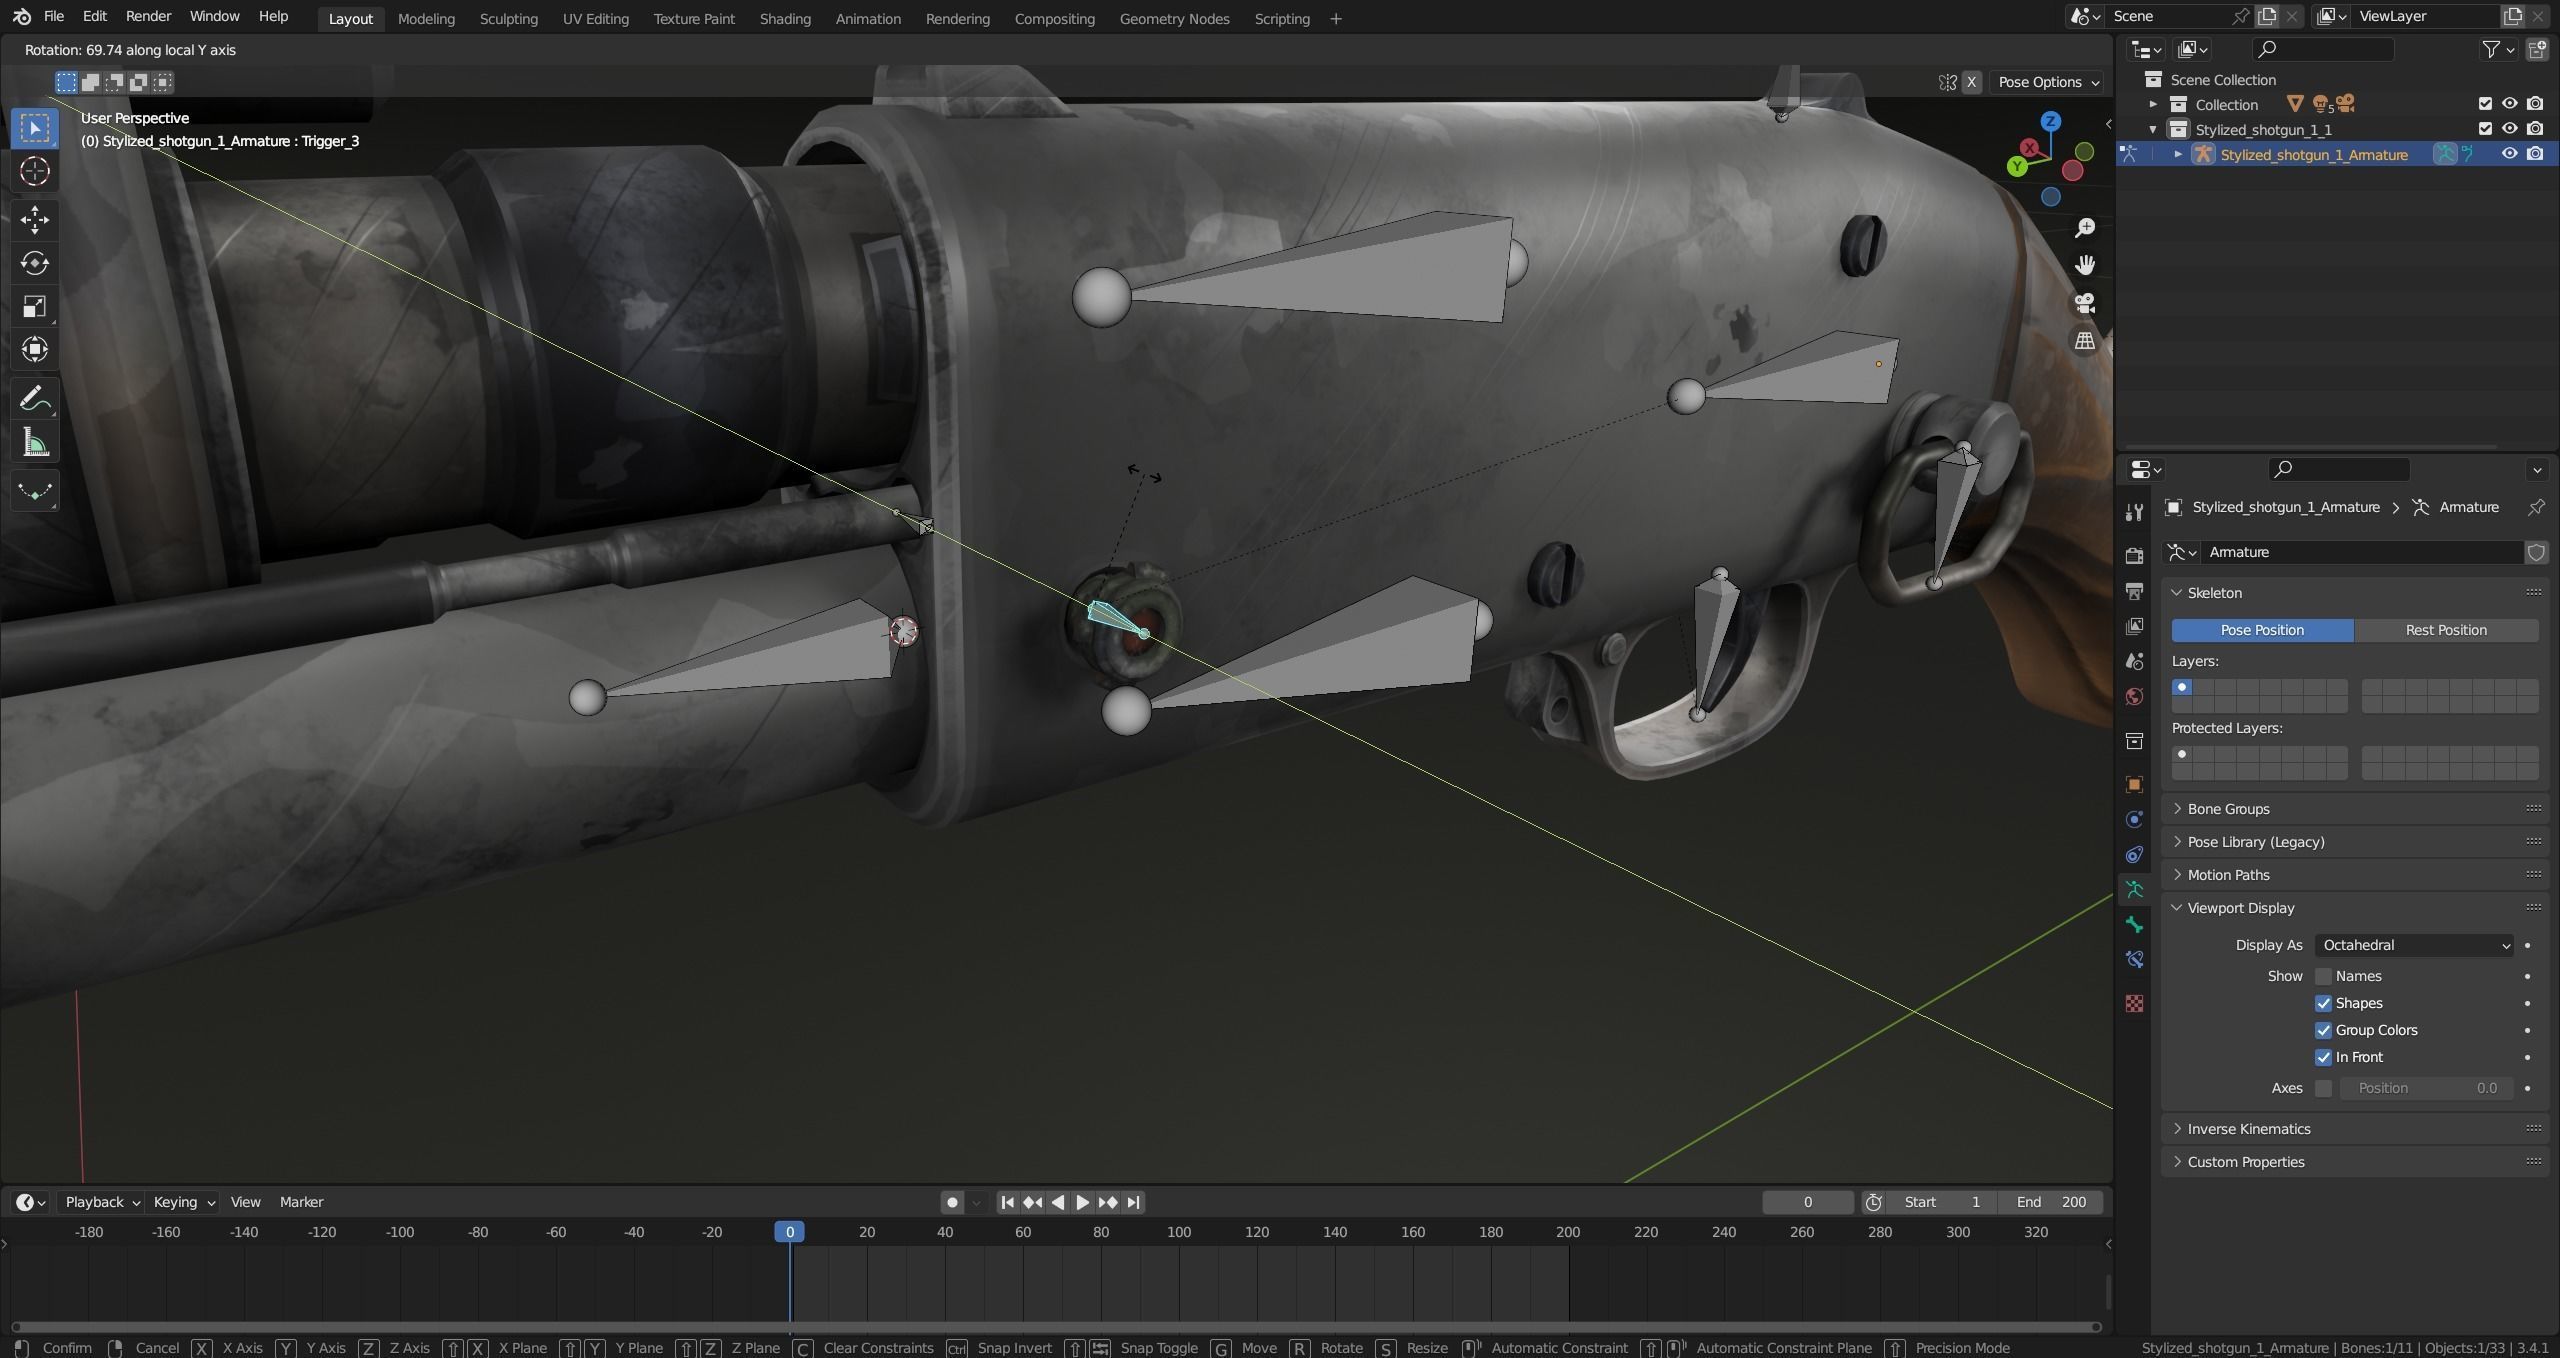
Task: Switch to Rest Position
Action: (2446, 630)
